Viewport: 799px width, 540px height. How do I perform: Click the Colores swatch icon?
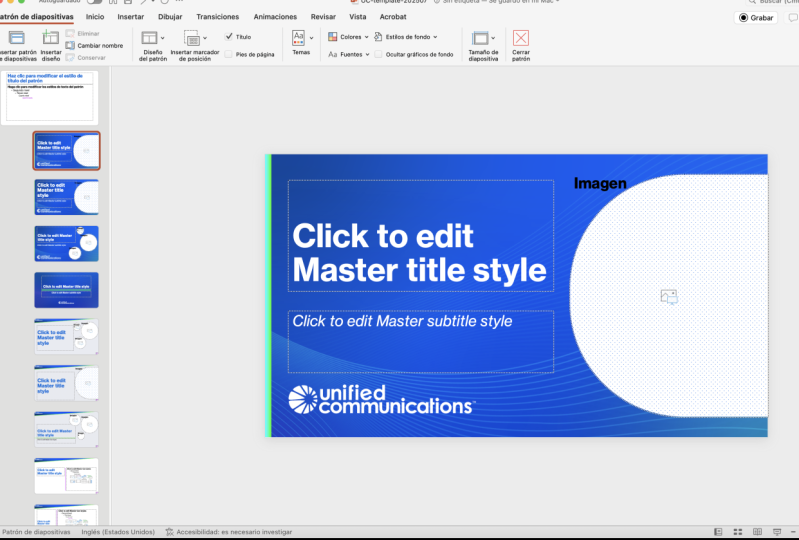[x=333, y=37]
